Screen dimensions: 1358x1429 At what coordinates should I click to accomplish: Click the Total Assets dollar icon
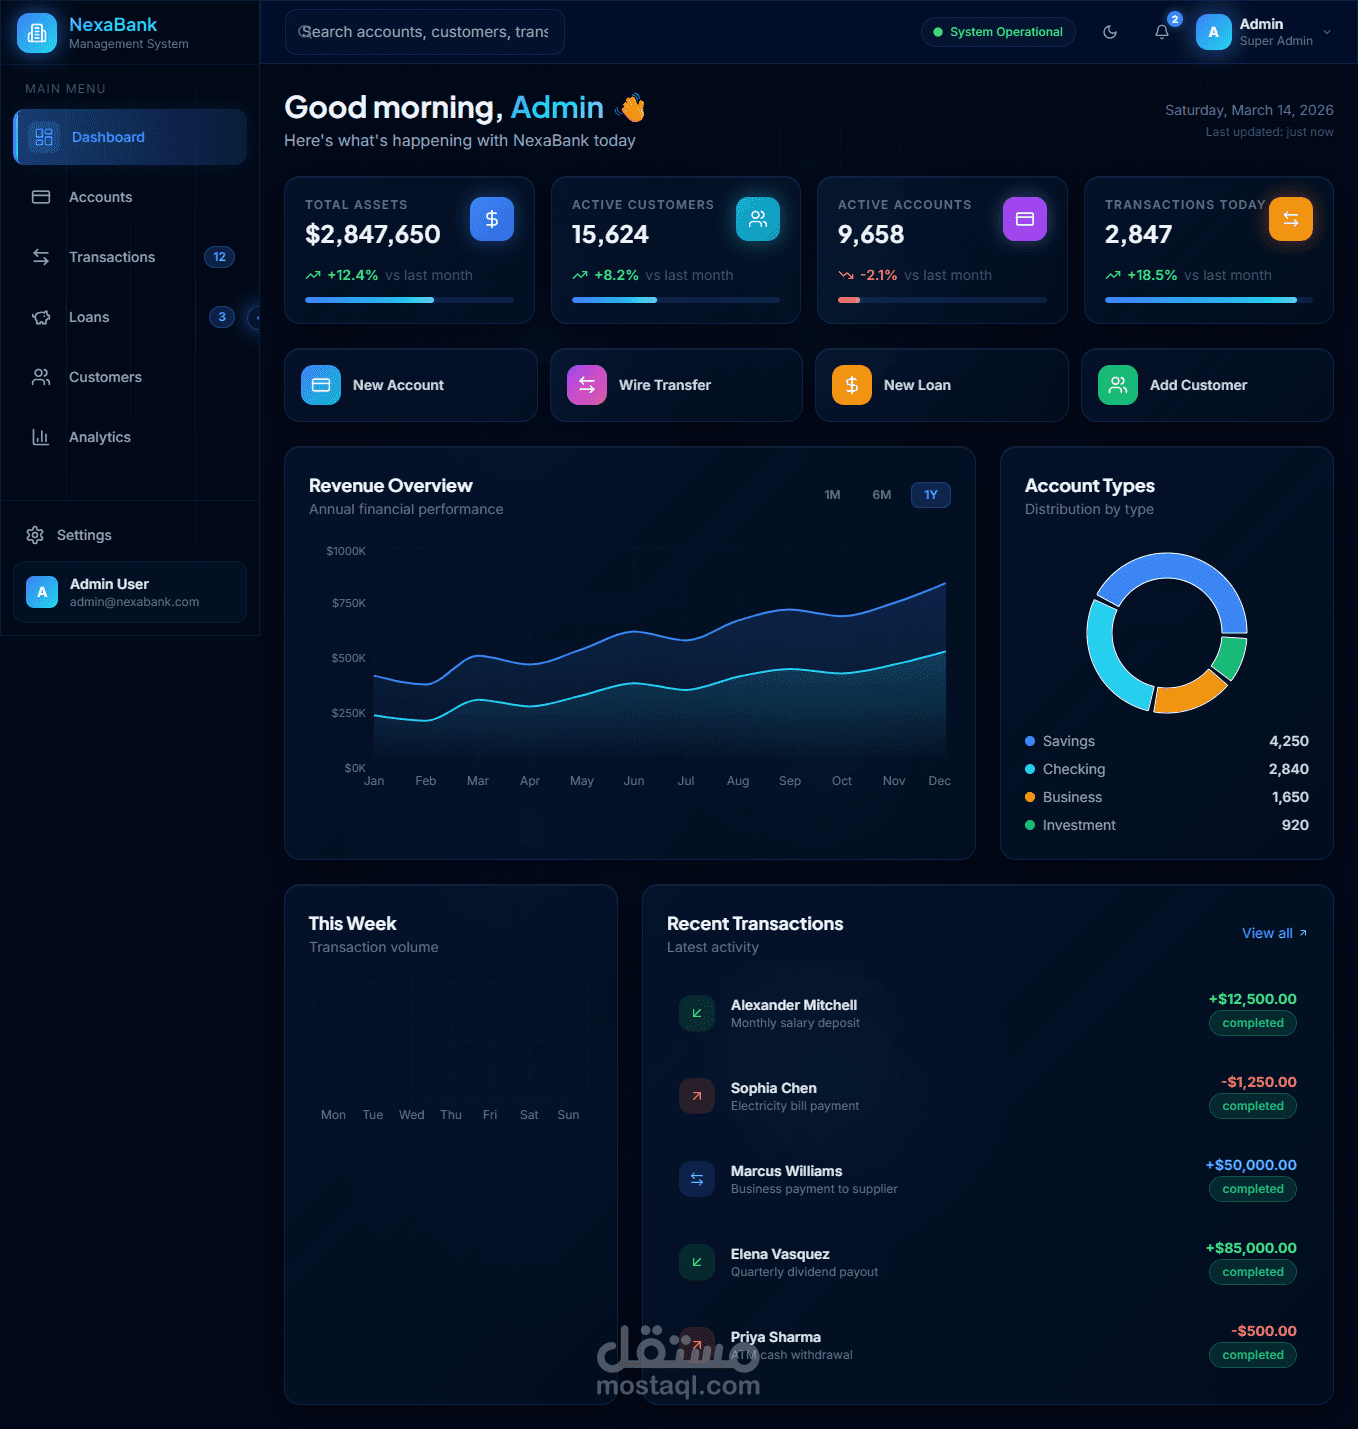[492, 219]
